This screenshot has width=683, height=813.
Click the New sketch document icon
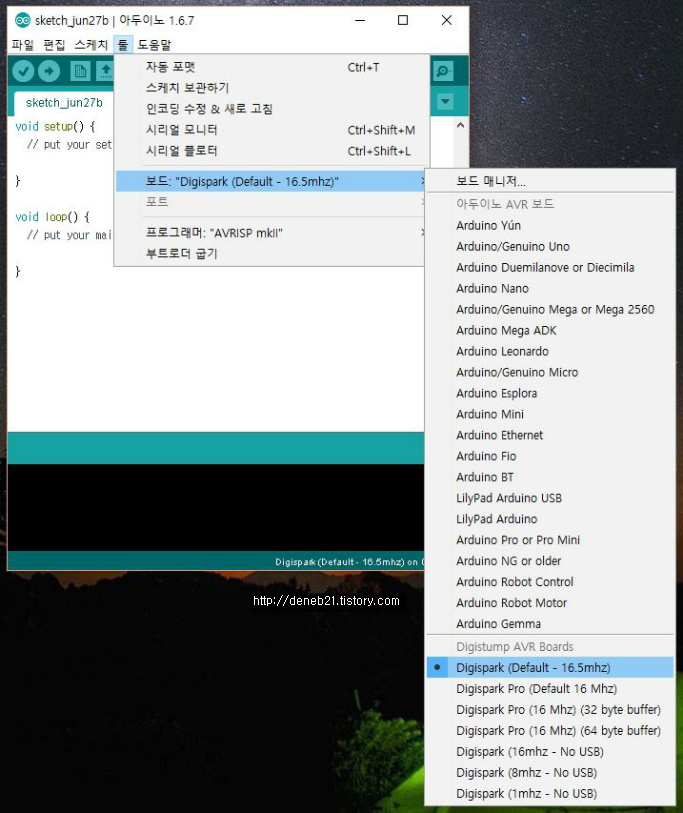(x=79, y=71)
